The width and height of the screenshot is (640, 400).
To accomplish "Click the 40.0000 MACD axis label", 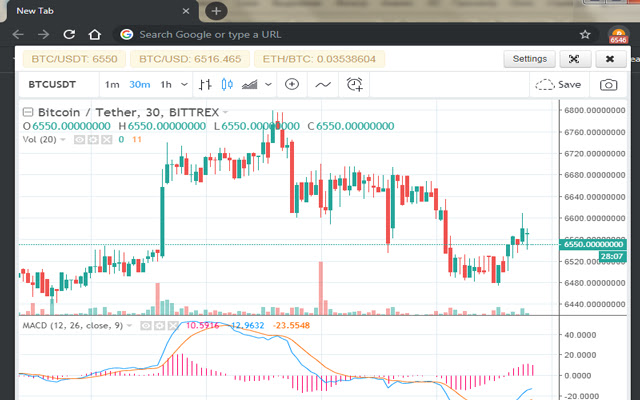I will (x=580, y=335).
